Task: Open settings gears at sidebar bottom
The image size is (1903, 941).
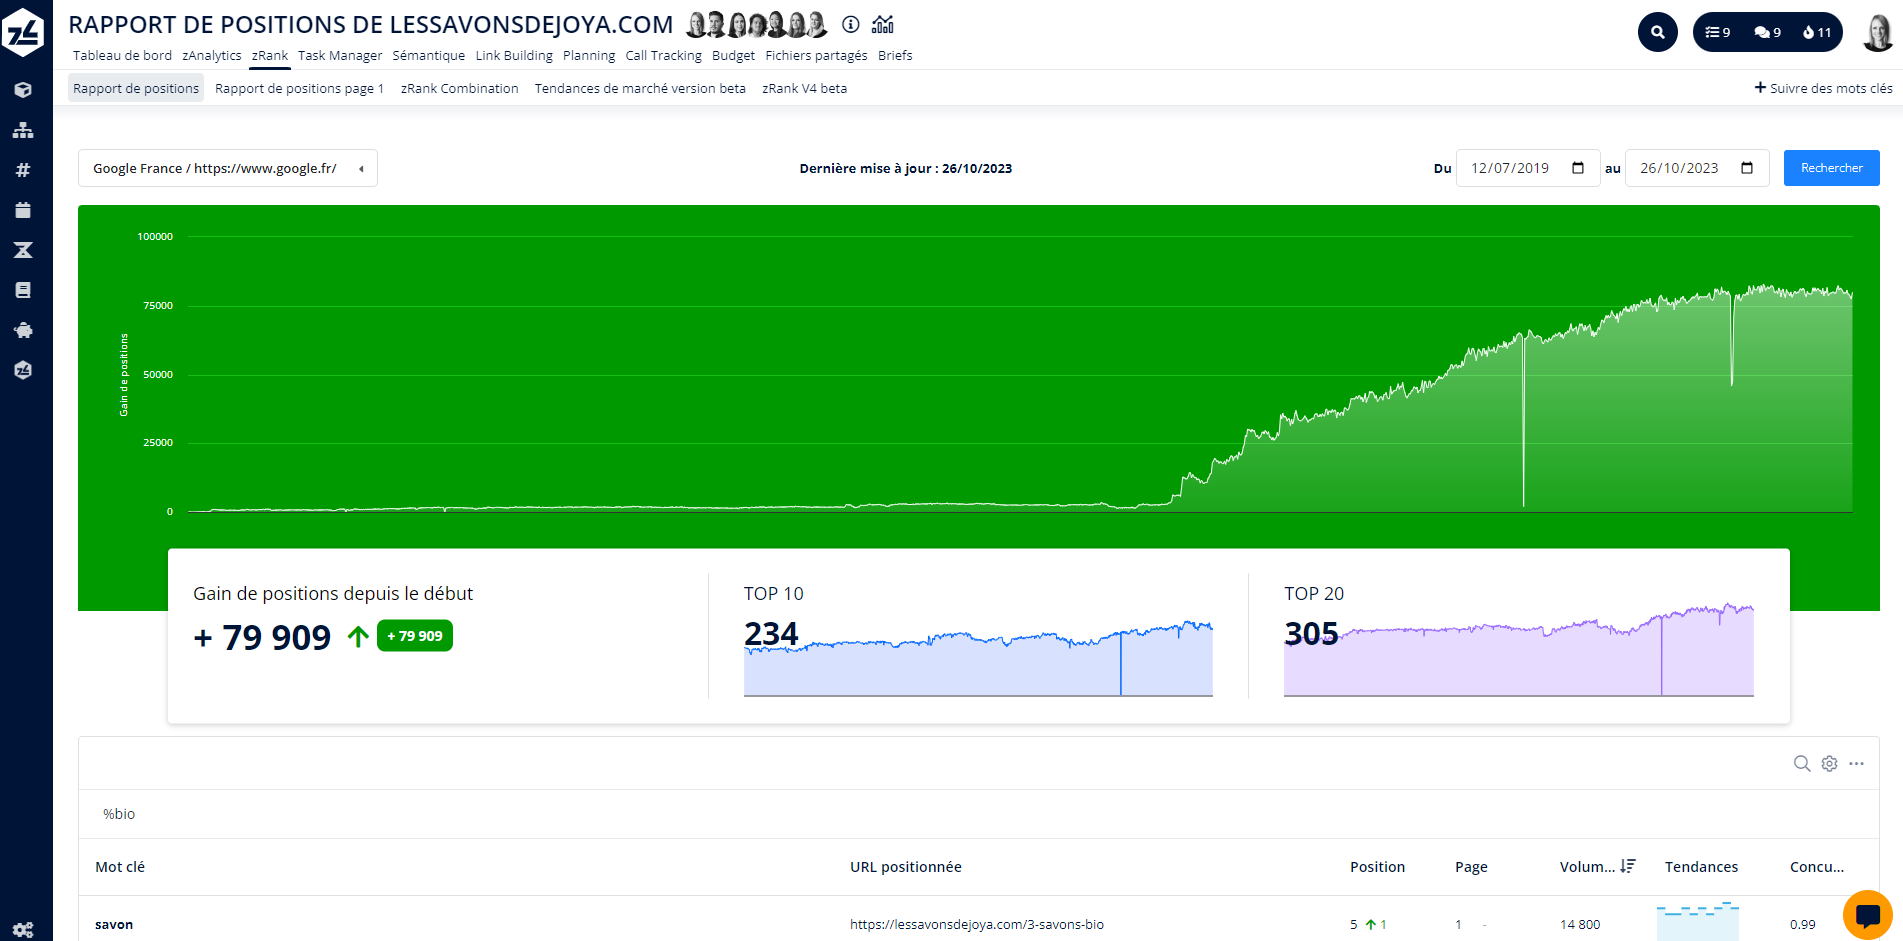Action: point(23,929)
